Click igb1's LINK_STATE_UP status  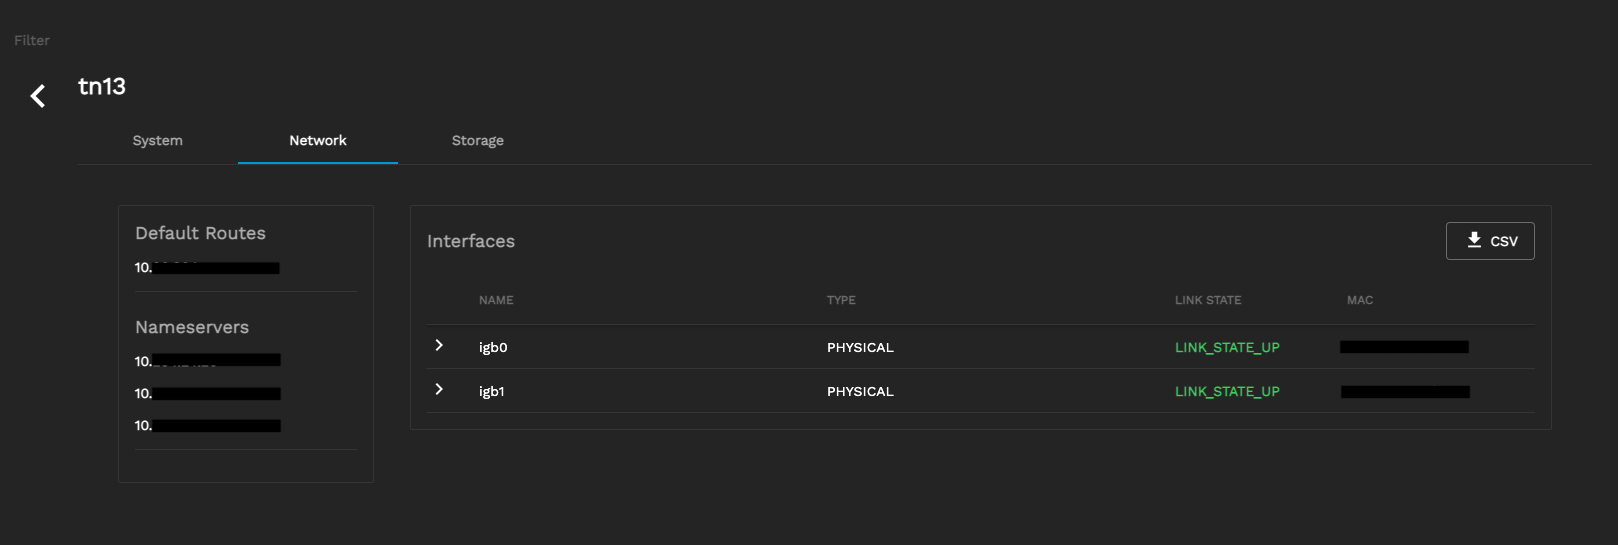(x=1227, y=392)
